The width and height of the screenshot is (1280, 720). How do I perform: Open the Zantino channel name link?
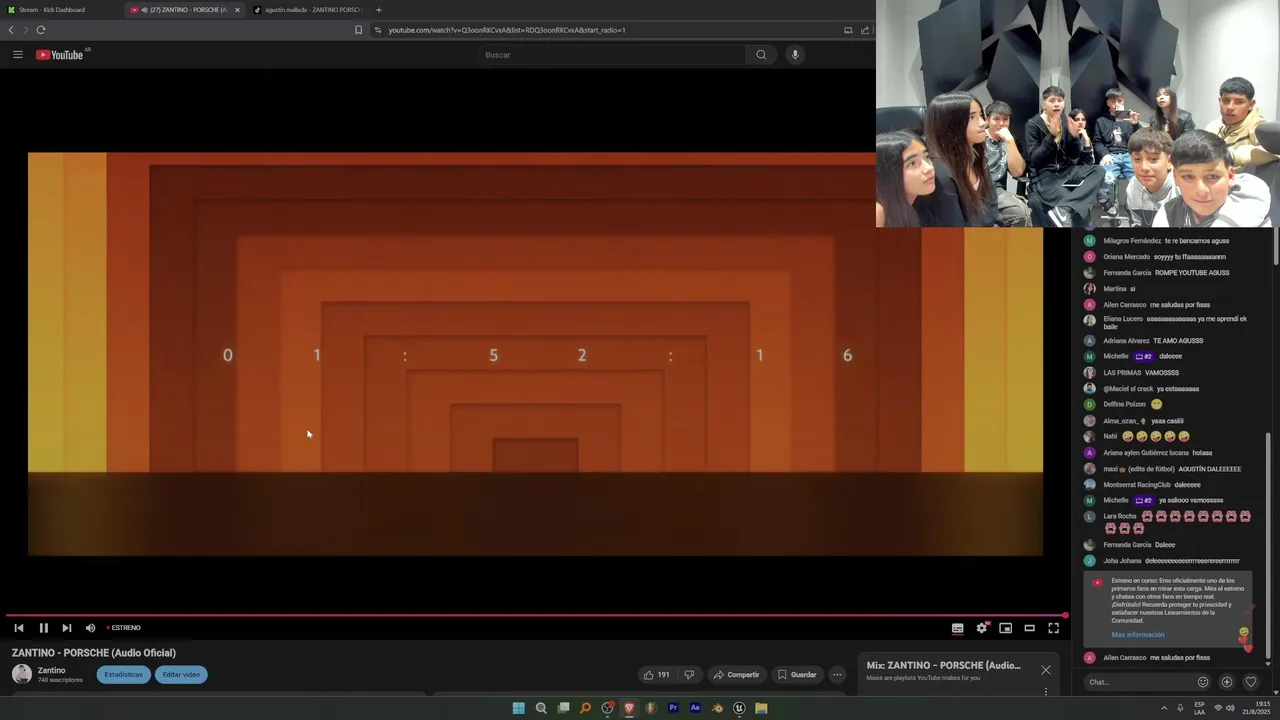[52, 670]
